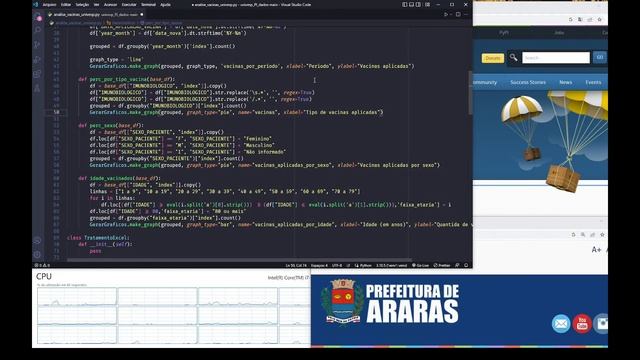Open Customize Layout icon in title bar
Viewport: 640px width, 360px height.
click(x=427, y=4)
